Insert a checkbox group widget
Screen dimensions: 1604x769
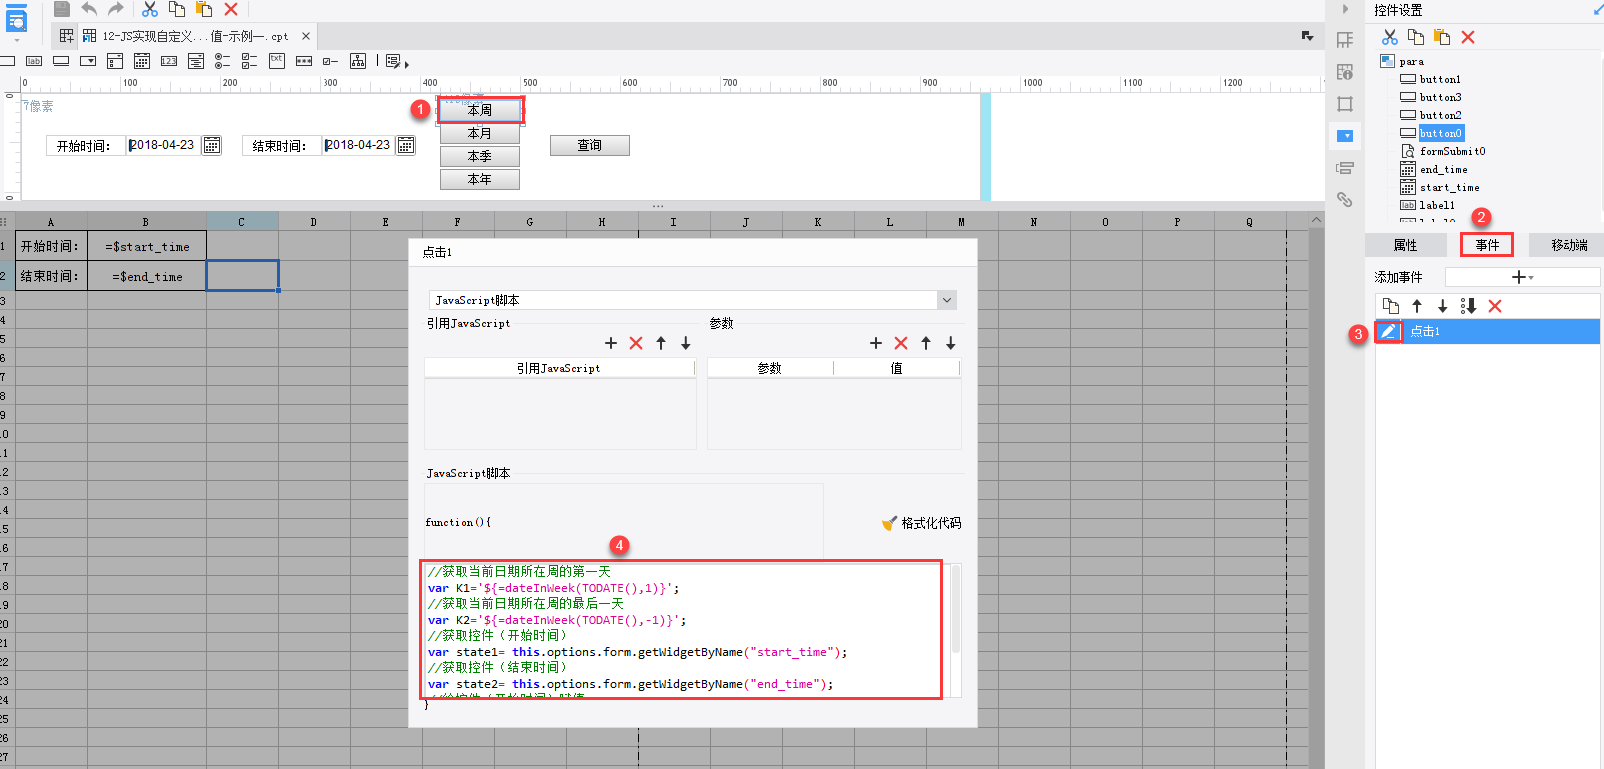[250, 61]
